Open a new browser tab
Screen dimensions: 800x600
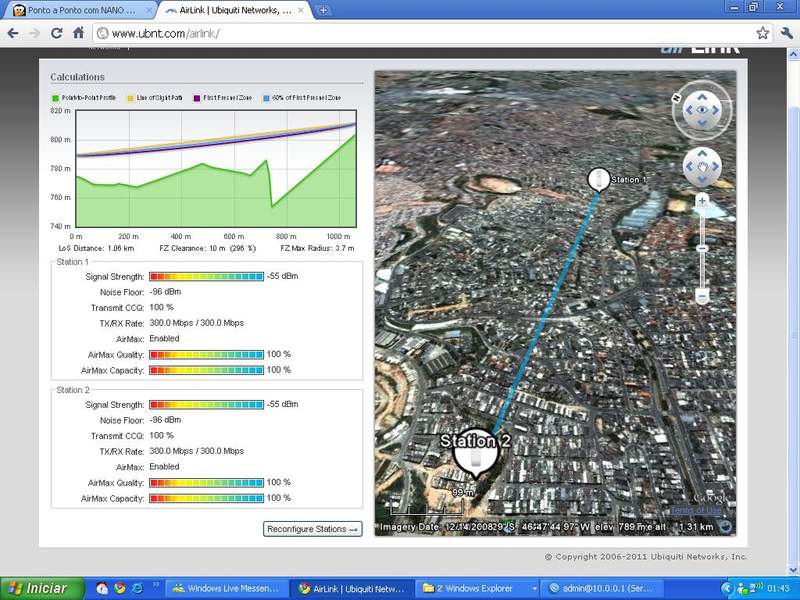coord(323,10)
